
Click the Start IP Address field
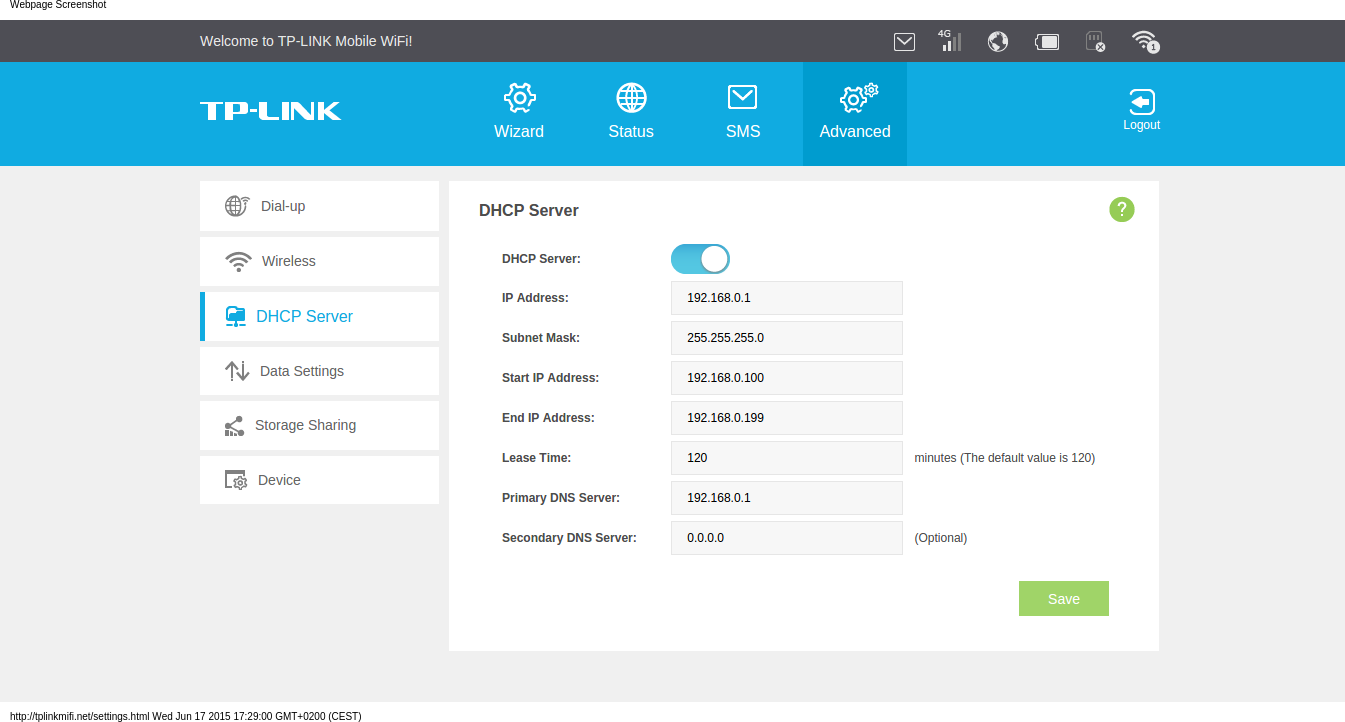(x=786, y=378)
